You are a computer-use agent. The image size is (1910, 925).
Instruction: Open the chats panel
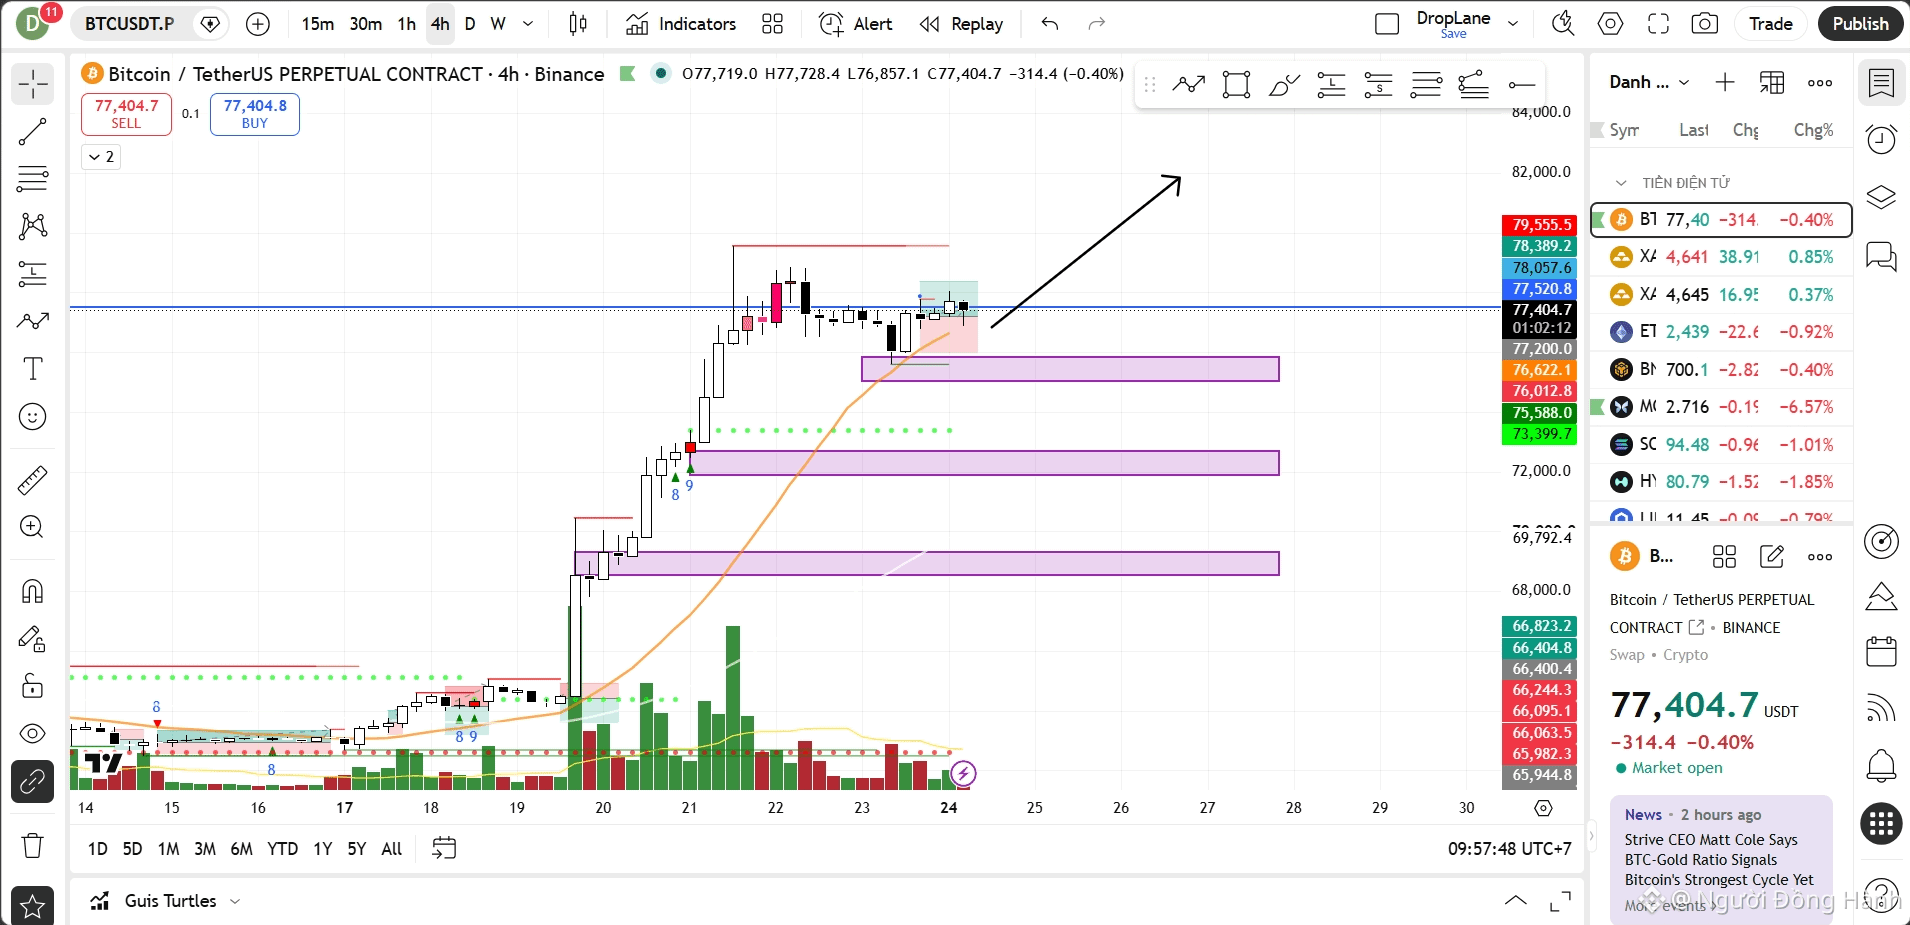[x=1881, y=256]
